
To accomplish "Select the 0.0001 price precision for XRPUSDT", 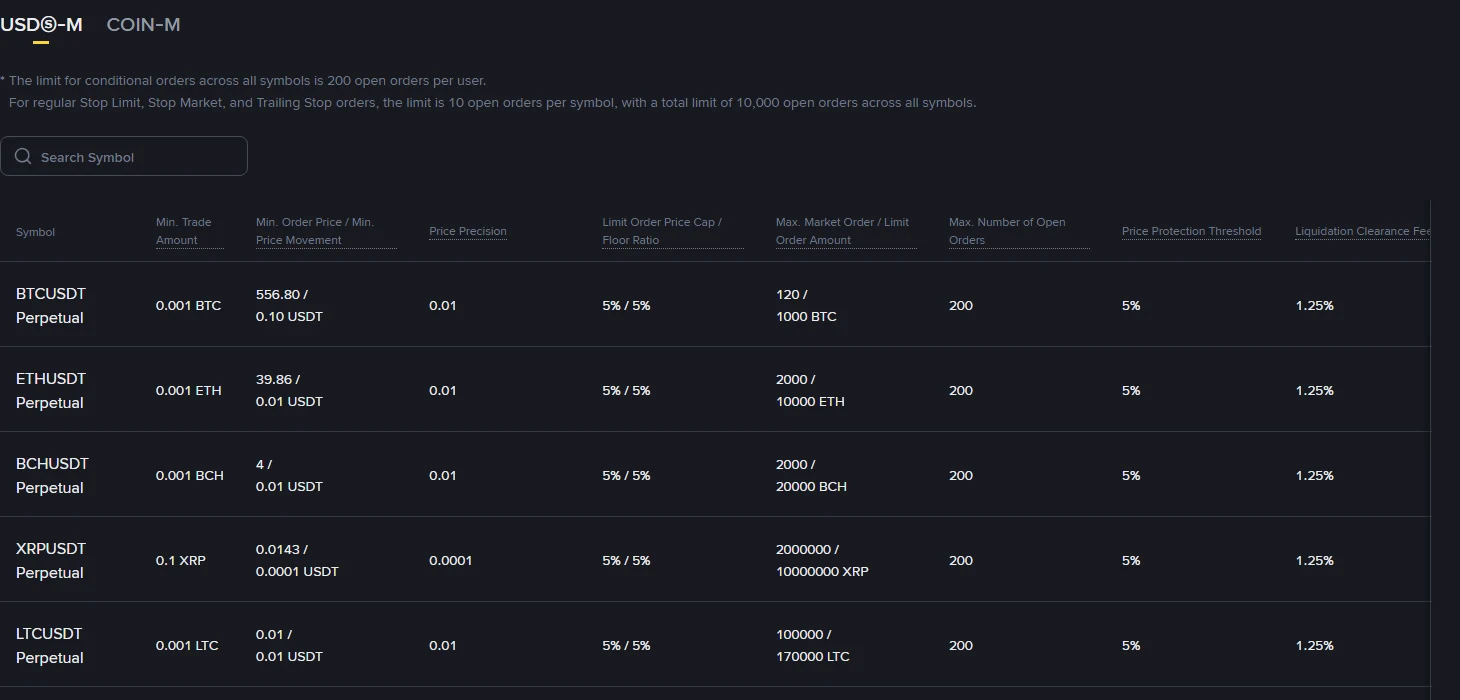I will [x=450, y=561].
